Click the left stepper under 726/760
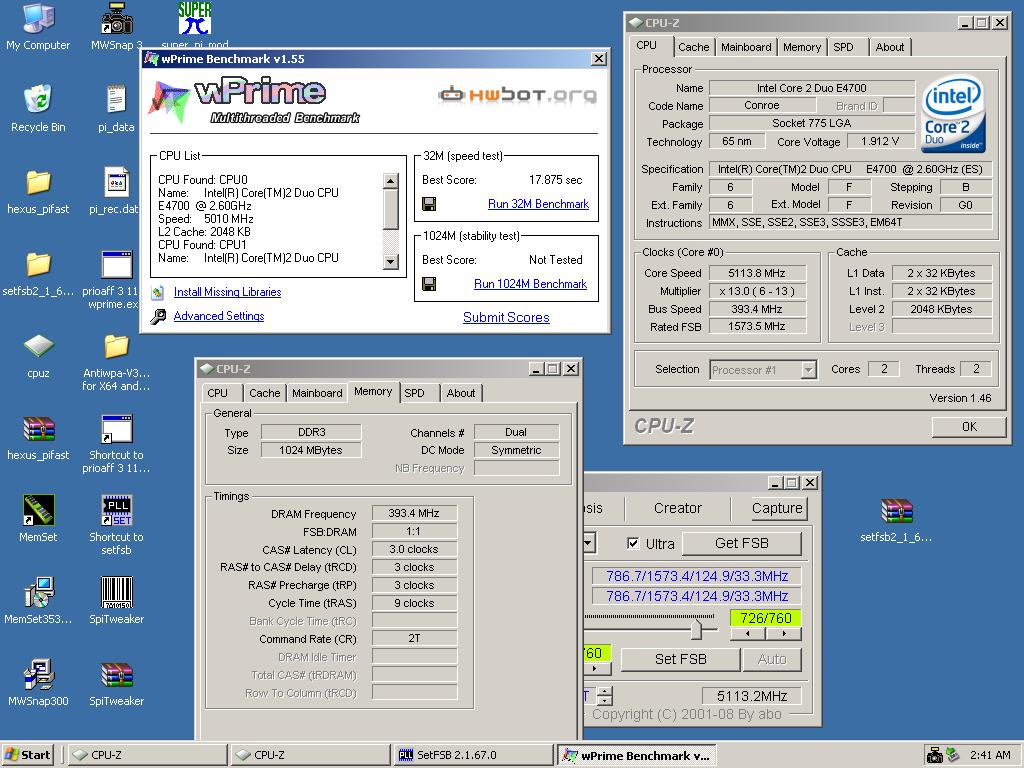Image resolution: width=1024 pixels, height=768 pixels. coord(747,633)
